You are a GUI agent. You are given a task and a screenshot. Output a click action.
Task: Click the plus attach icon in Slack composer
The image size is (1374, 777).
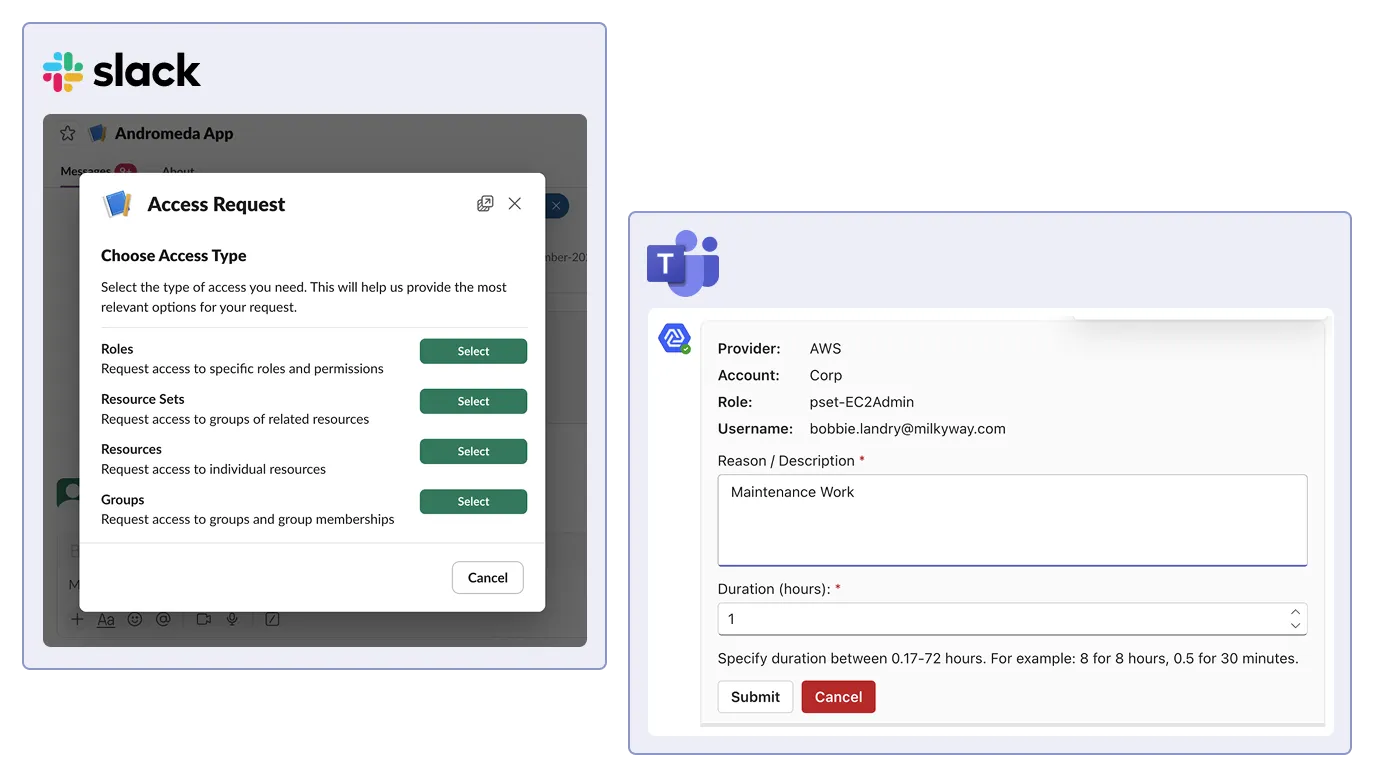coord(77,619)
